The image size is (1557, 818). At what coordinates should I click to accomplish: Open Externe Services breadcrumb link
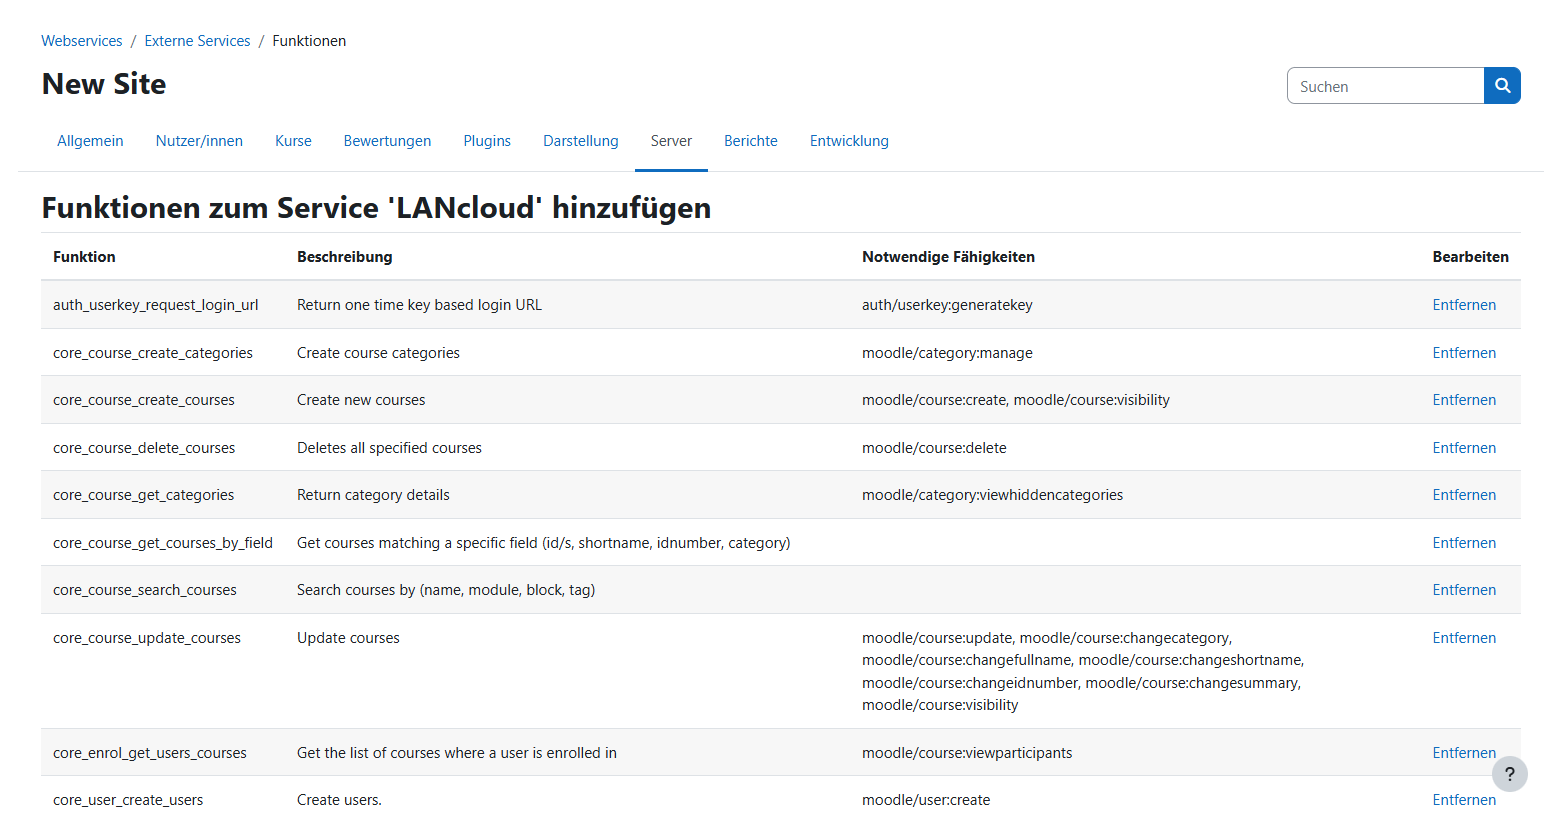point(197,41)
